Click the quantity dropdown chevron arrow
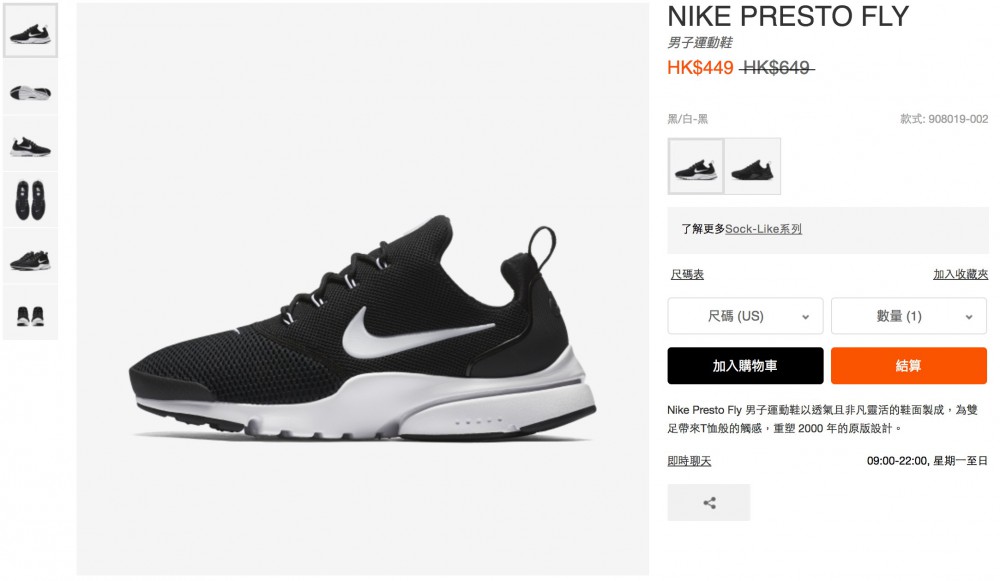Screen dimensions: 1000x581 point(969,317)
